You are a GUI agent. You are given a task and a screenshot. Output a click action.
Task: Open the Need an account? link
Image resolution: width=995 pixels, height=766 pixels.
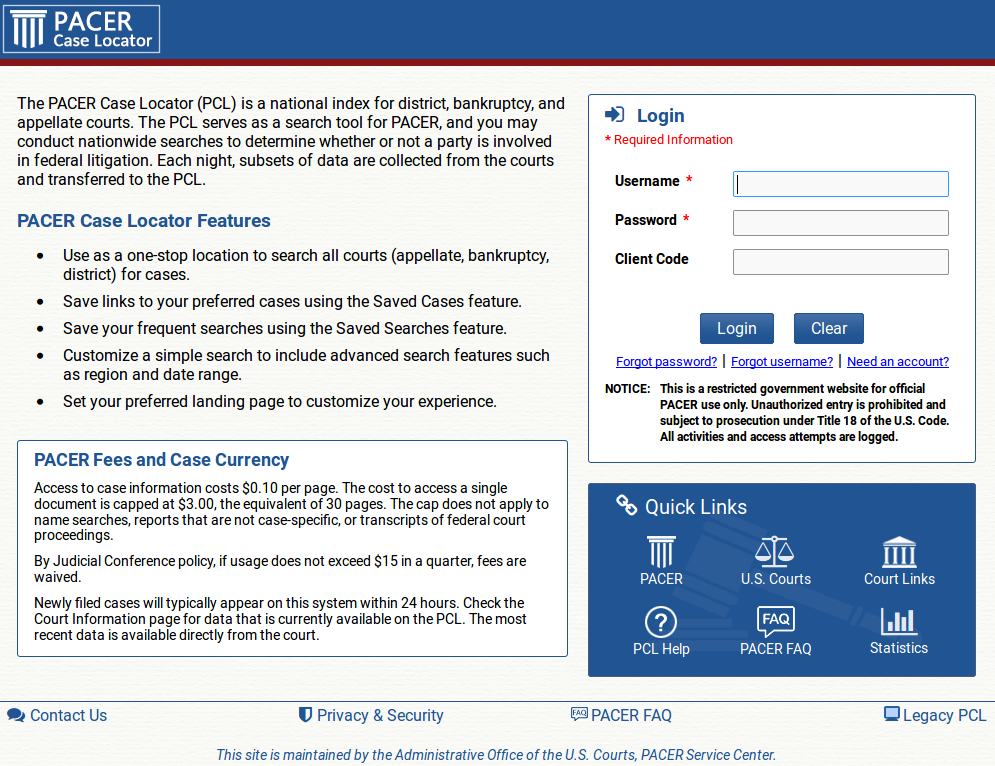pos(898,361)
